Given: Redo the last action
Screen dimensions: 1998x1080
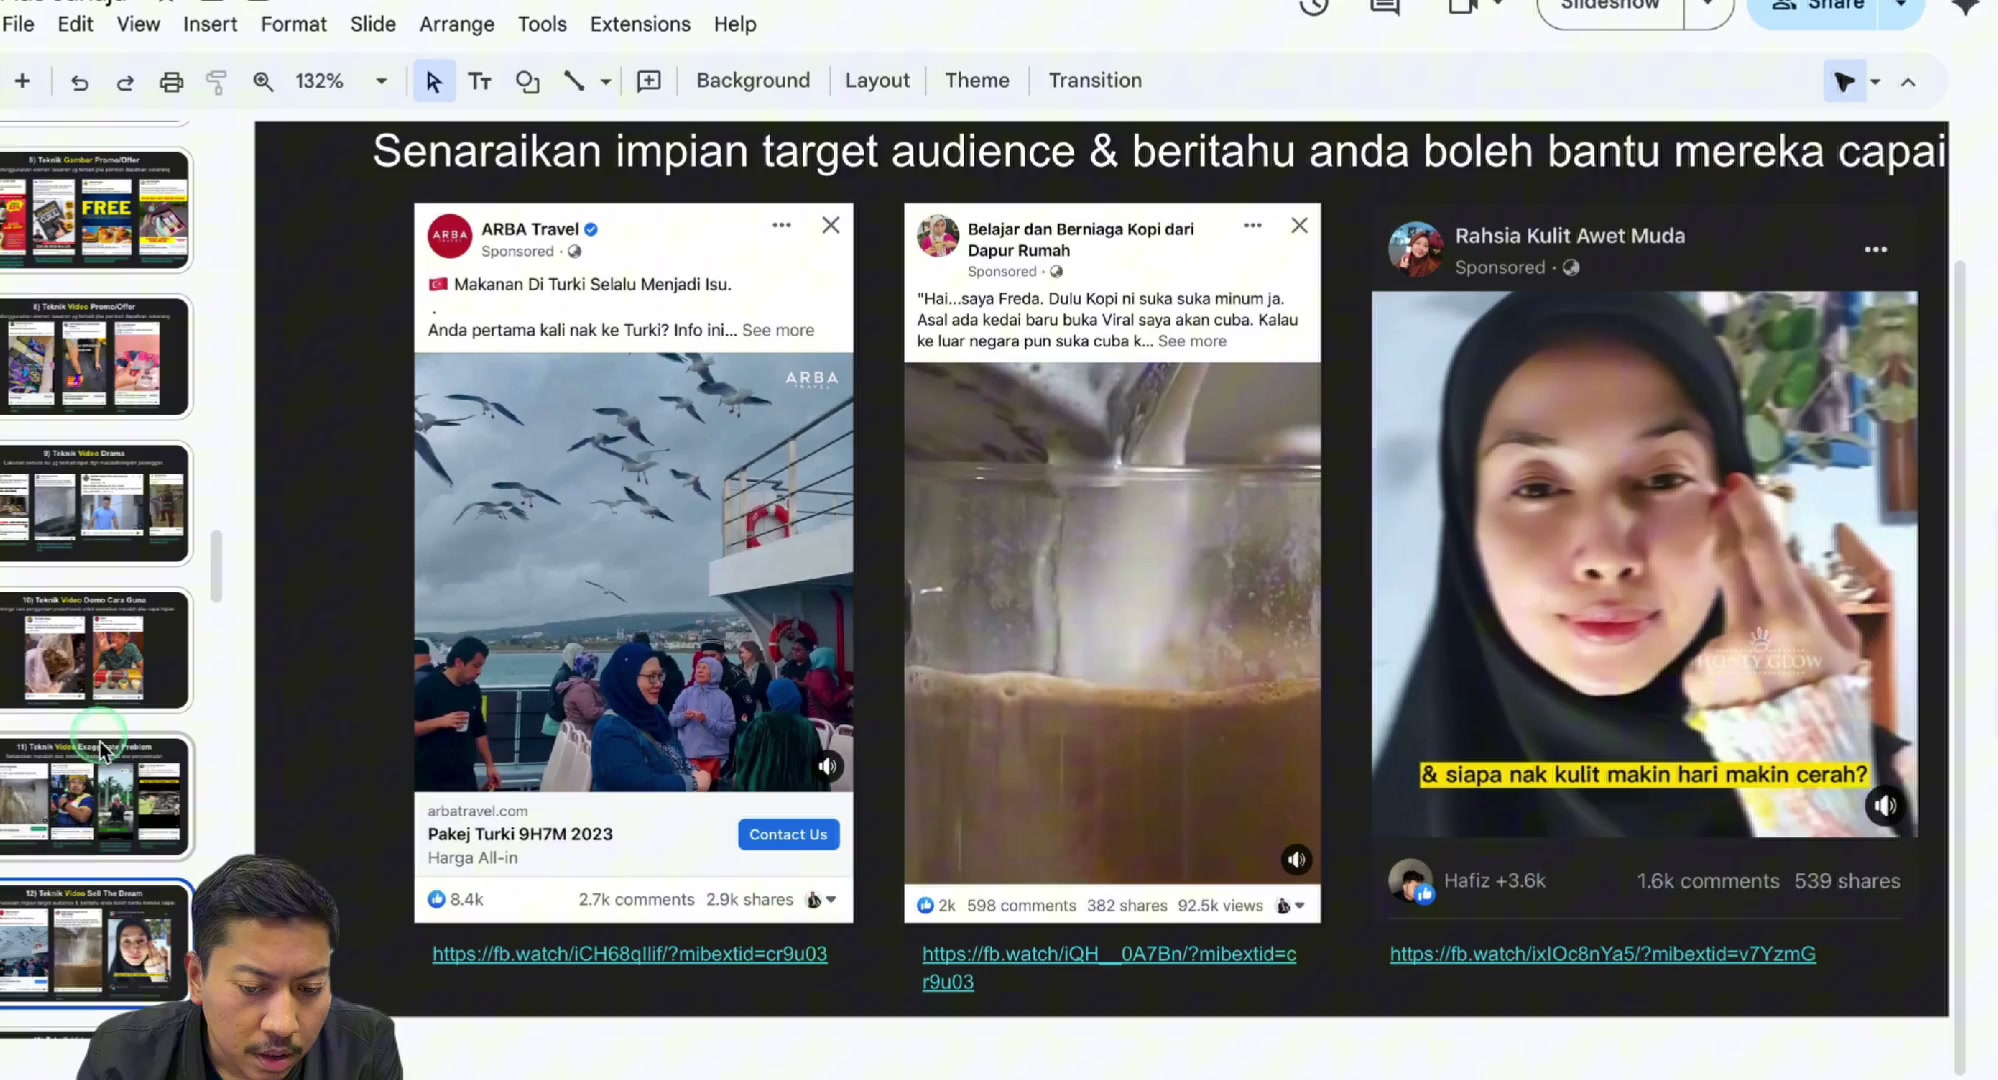Looking at the screenshot, I should [x=125, y=82].
